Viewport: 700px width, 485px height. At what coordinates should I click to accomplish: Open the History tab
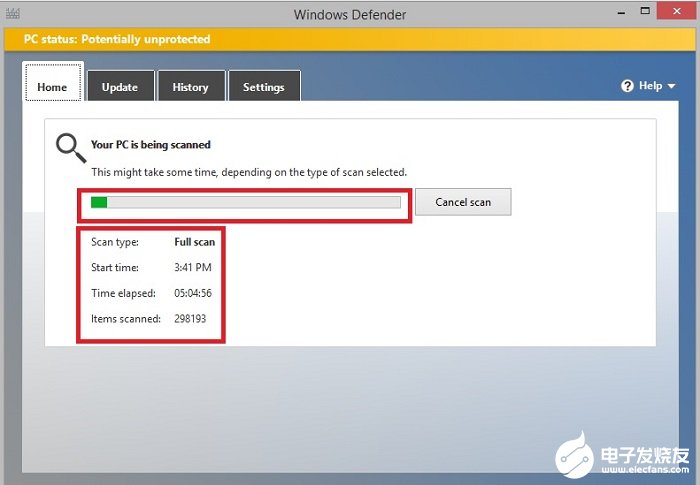pos(191,86)
